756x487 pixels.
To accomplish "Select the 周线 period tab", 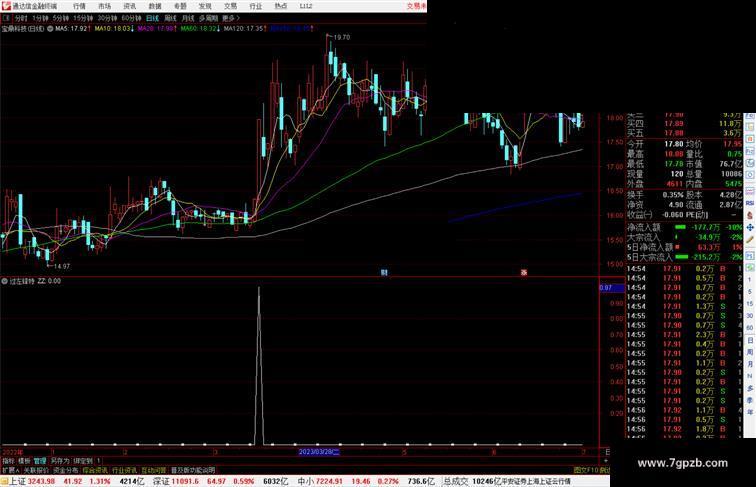I will (x=170, y=18).
